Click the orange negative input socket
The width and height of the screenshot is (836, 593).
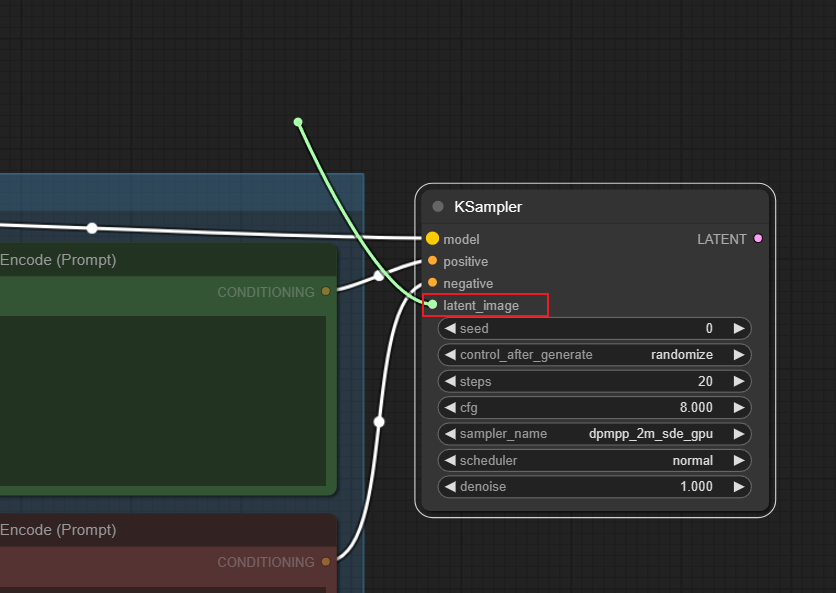(432, 283)
